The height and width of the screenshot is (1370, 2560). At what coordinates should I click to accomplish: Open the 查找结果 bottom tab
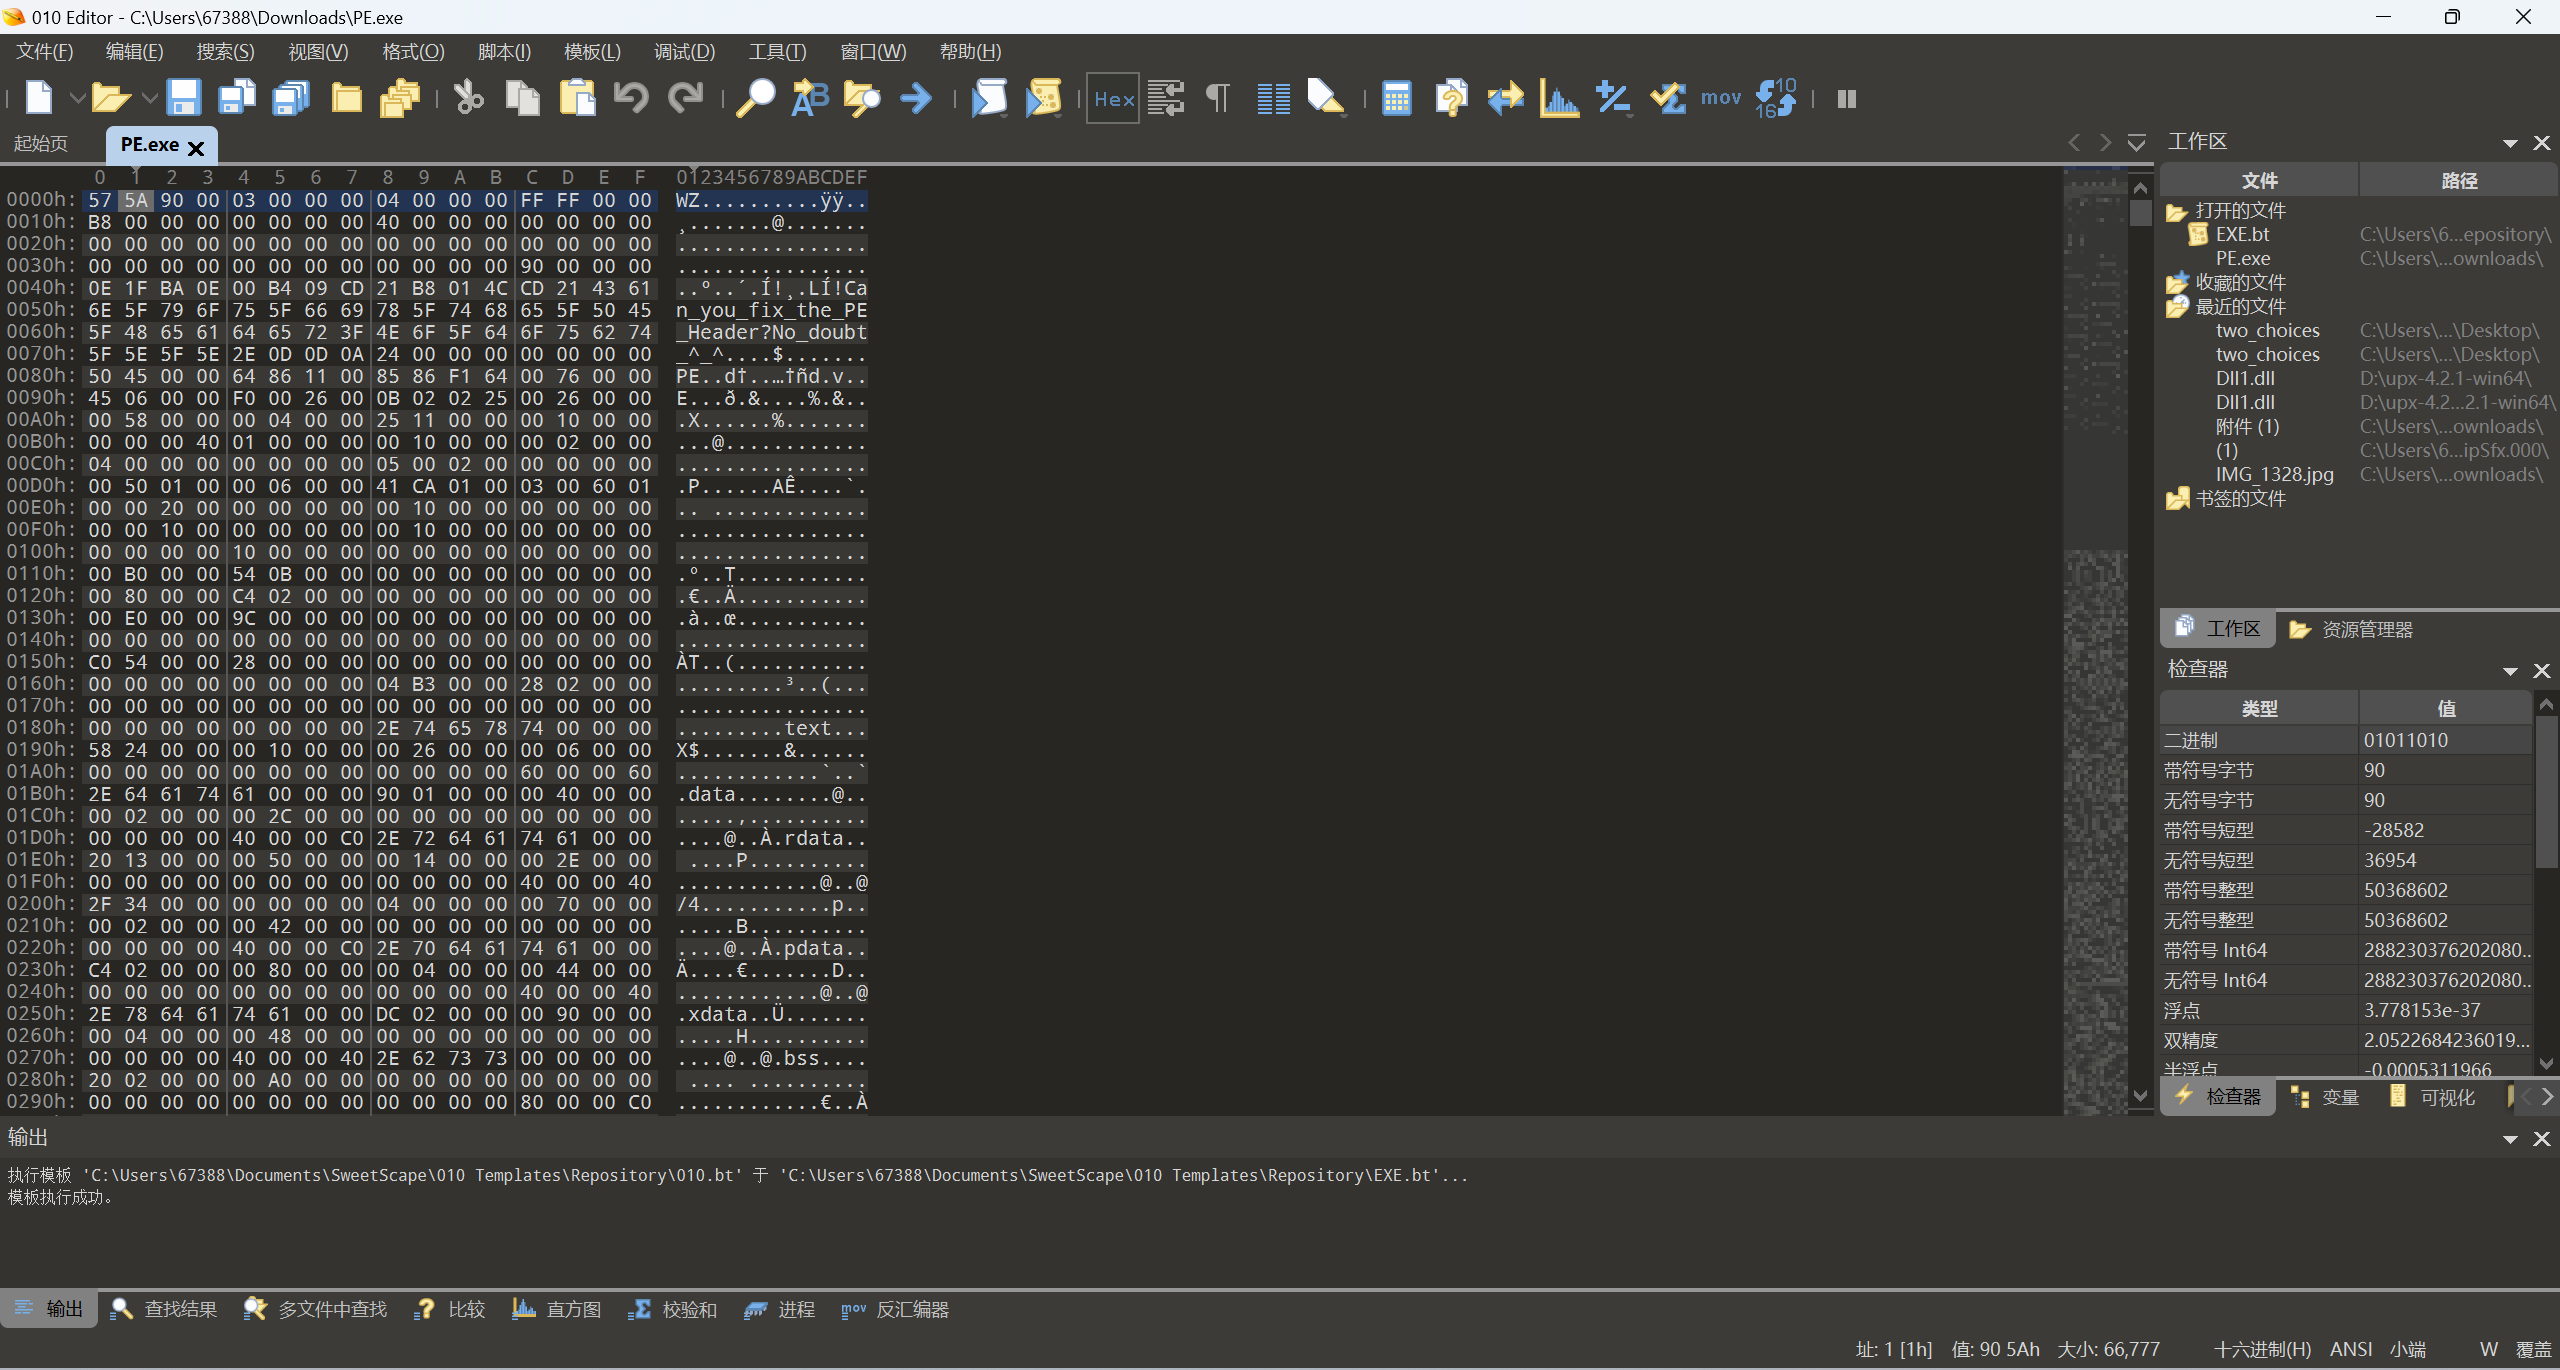tap(165, 1309)
